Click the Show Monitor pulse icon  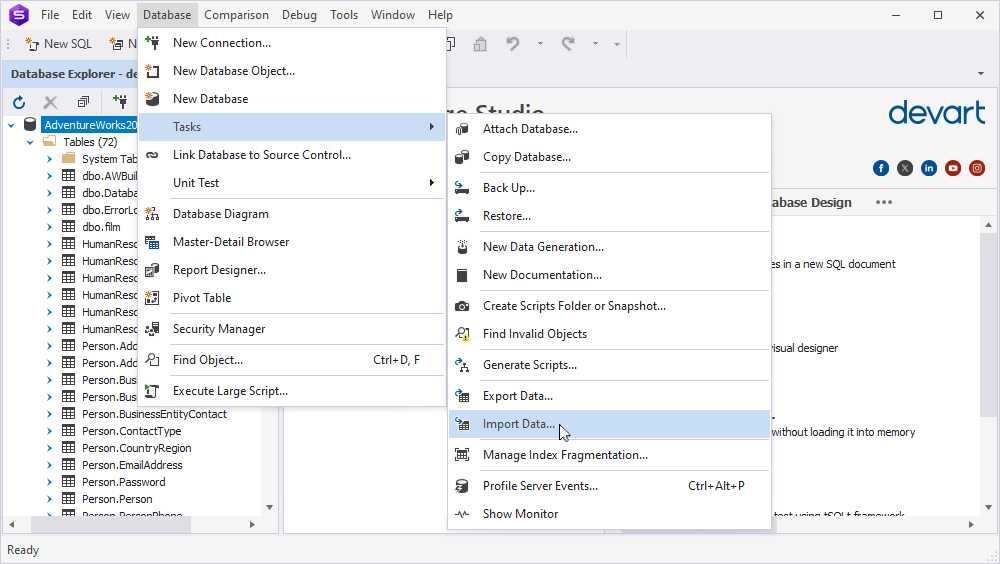462,514
